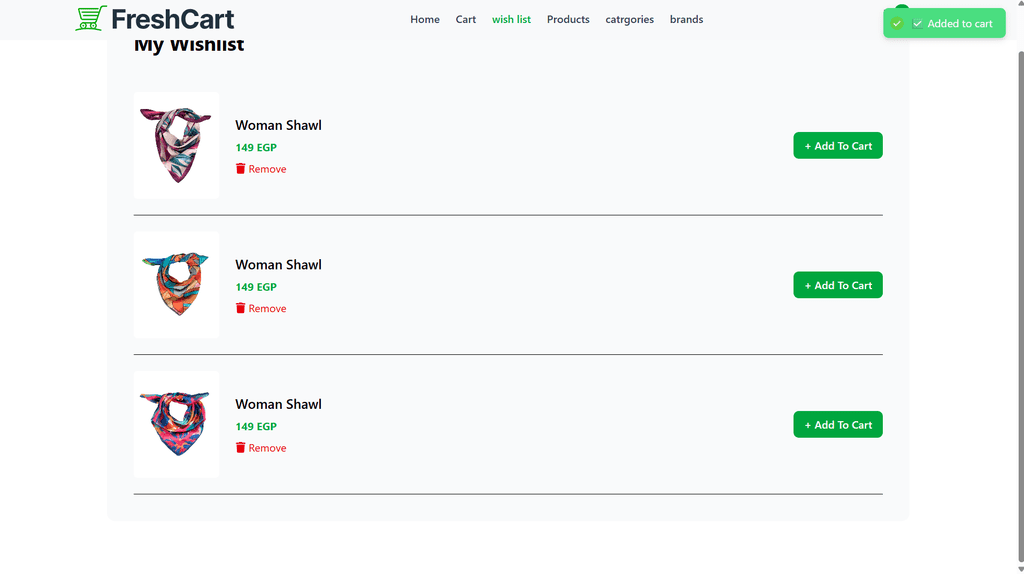Viewport: 1024px width, 574px height.
Task: Click the FreshCart shopping cart logo icon
Action: click(x=91, y=18)
